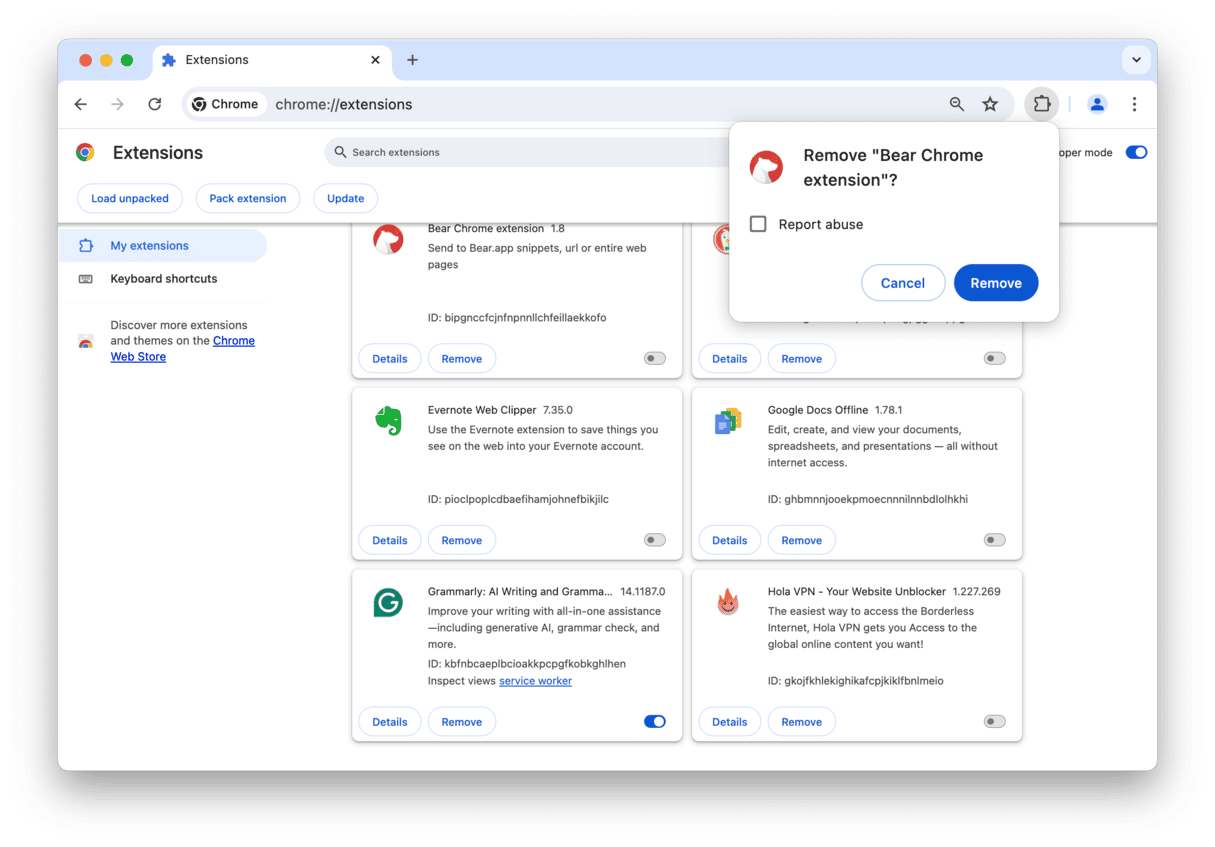Remove the Grammarly extension
The height and width of the screenshot is (847, 1215).
(462, 721)
